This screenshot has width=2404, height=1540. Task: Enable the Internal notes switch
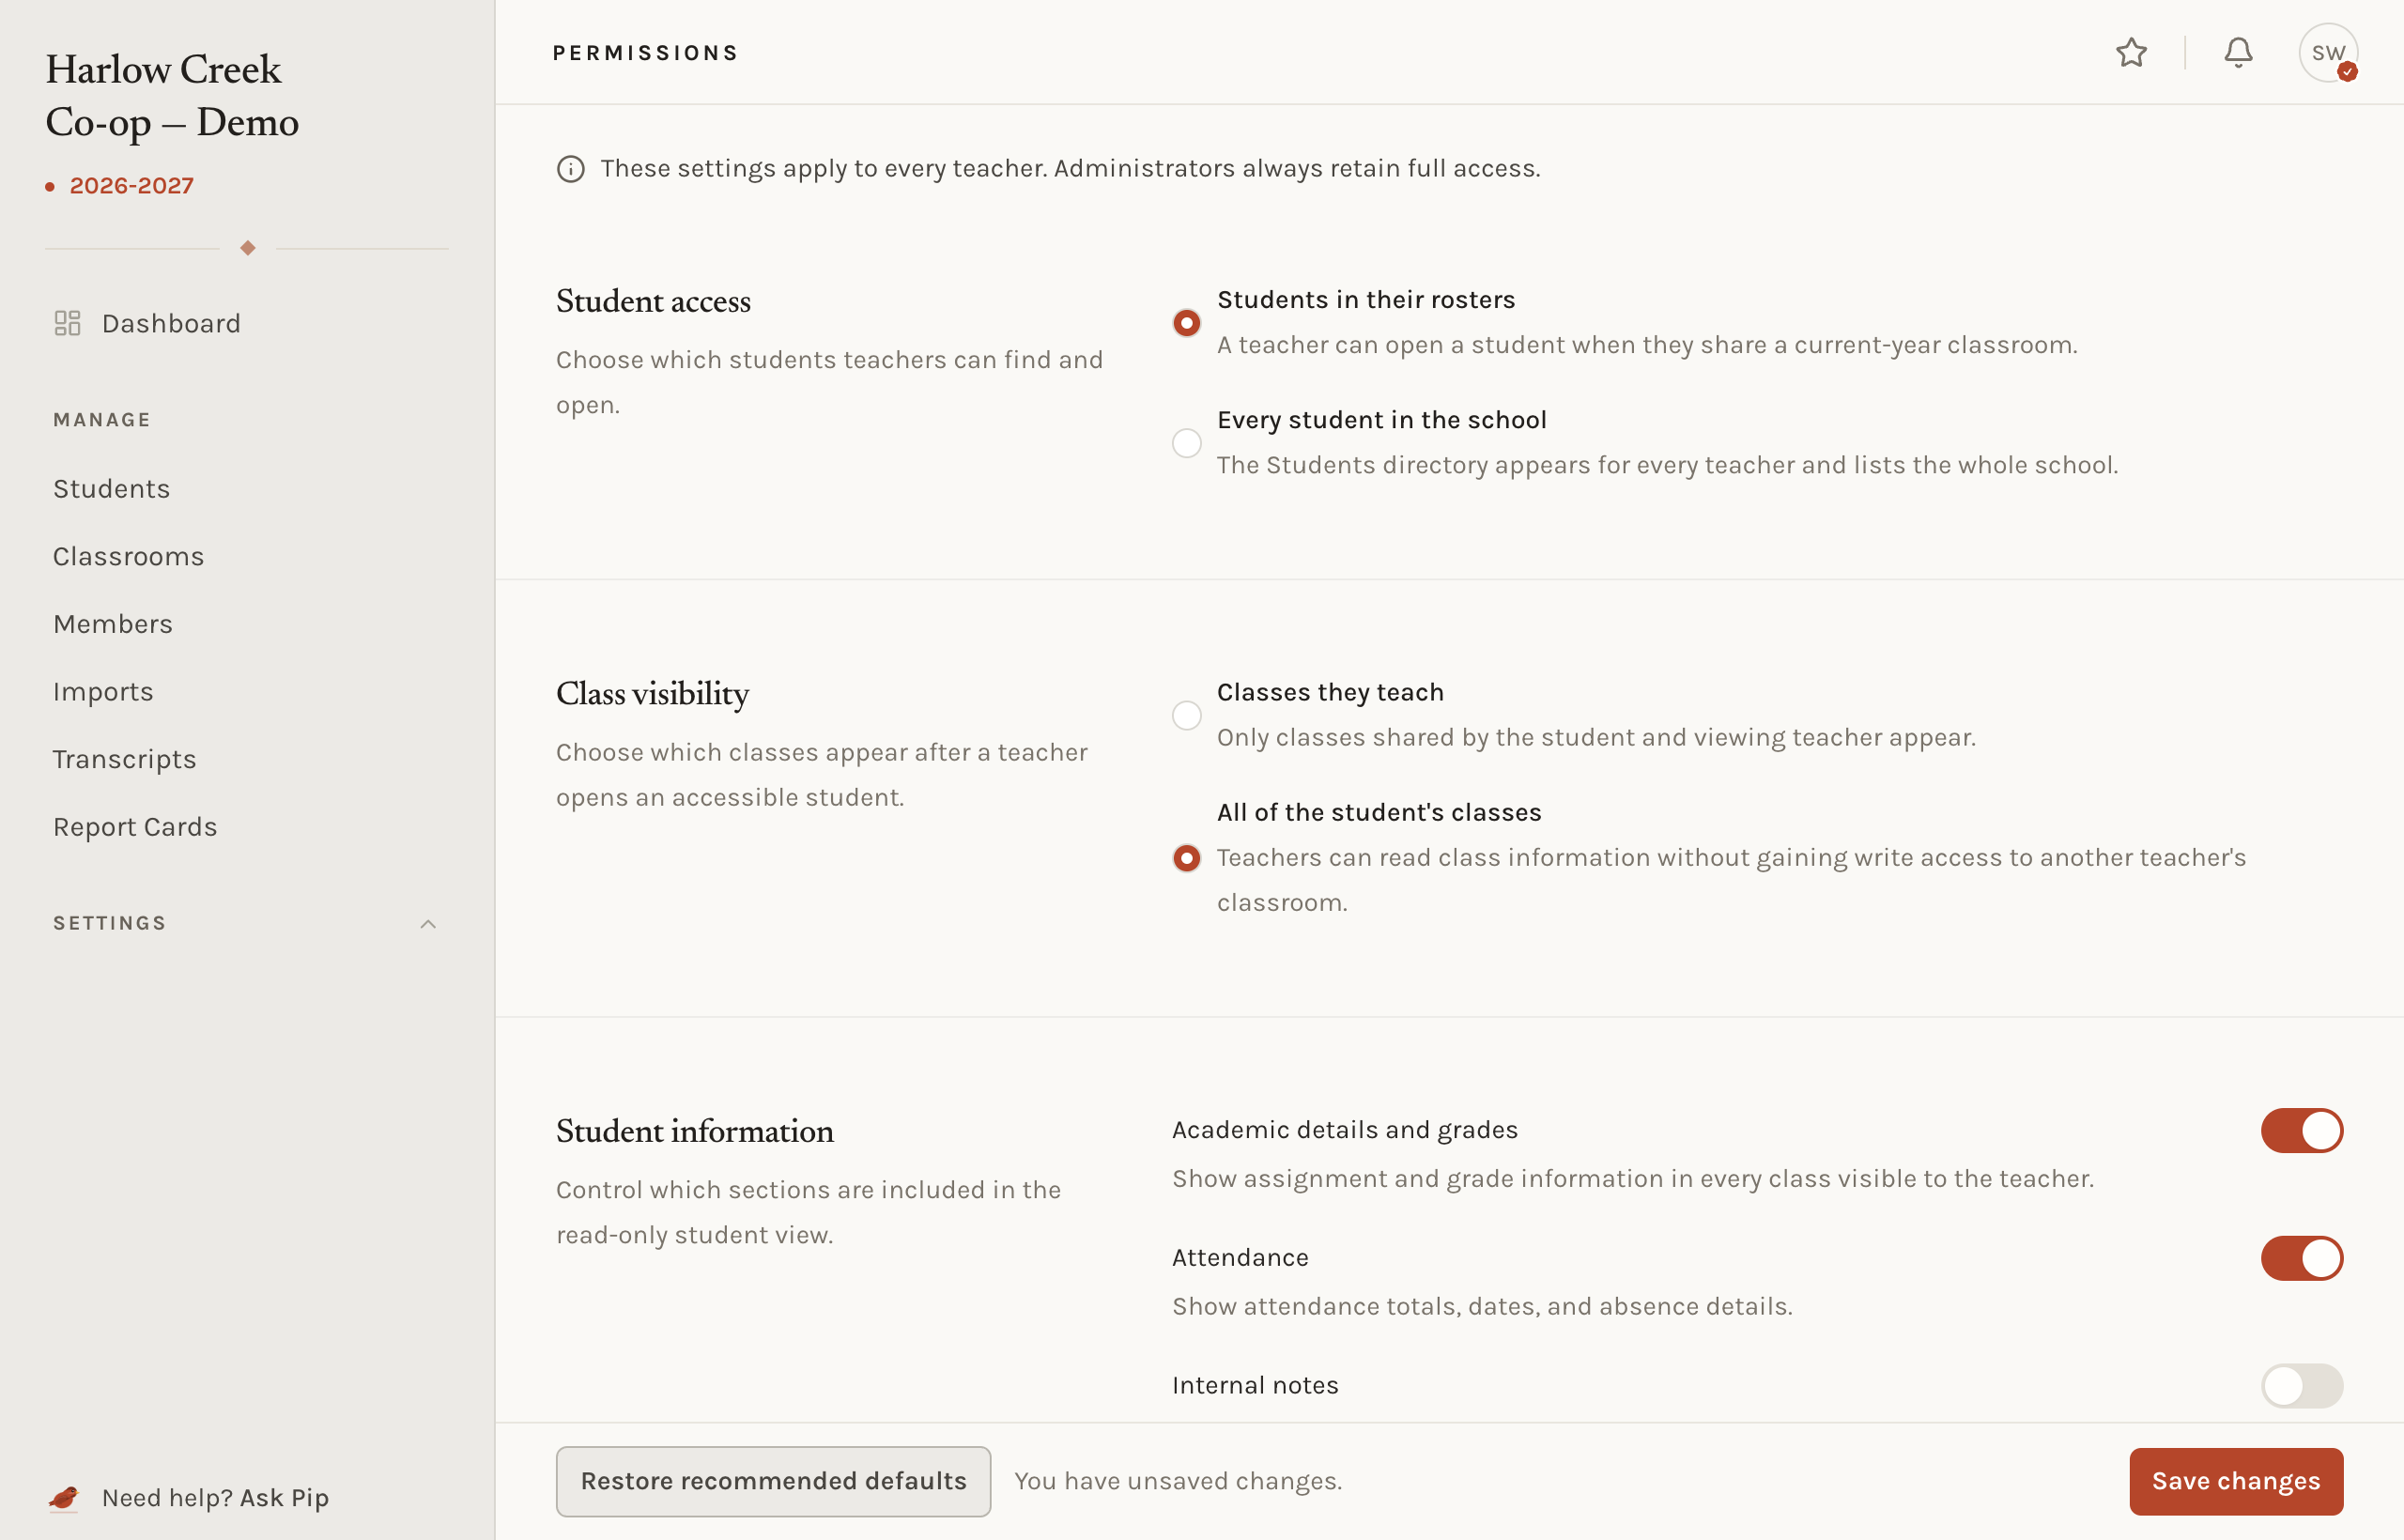[2301, 1386]
